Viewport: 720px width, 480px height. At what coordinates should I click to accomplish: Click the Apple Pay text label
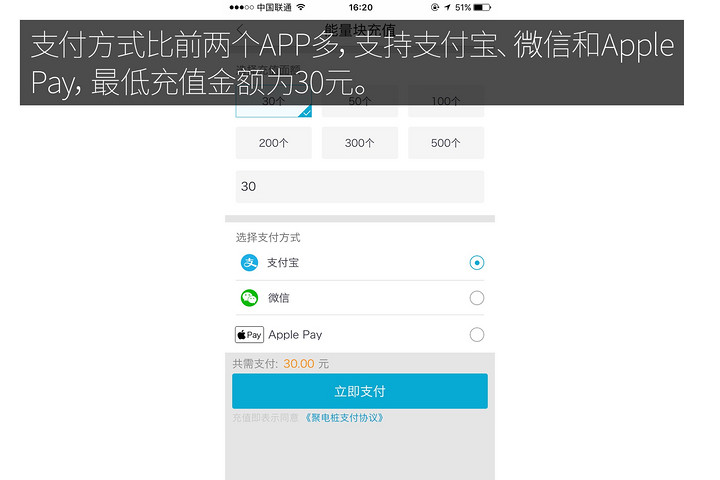click(x=295, y=335)
